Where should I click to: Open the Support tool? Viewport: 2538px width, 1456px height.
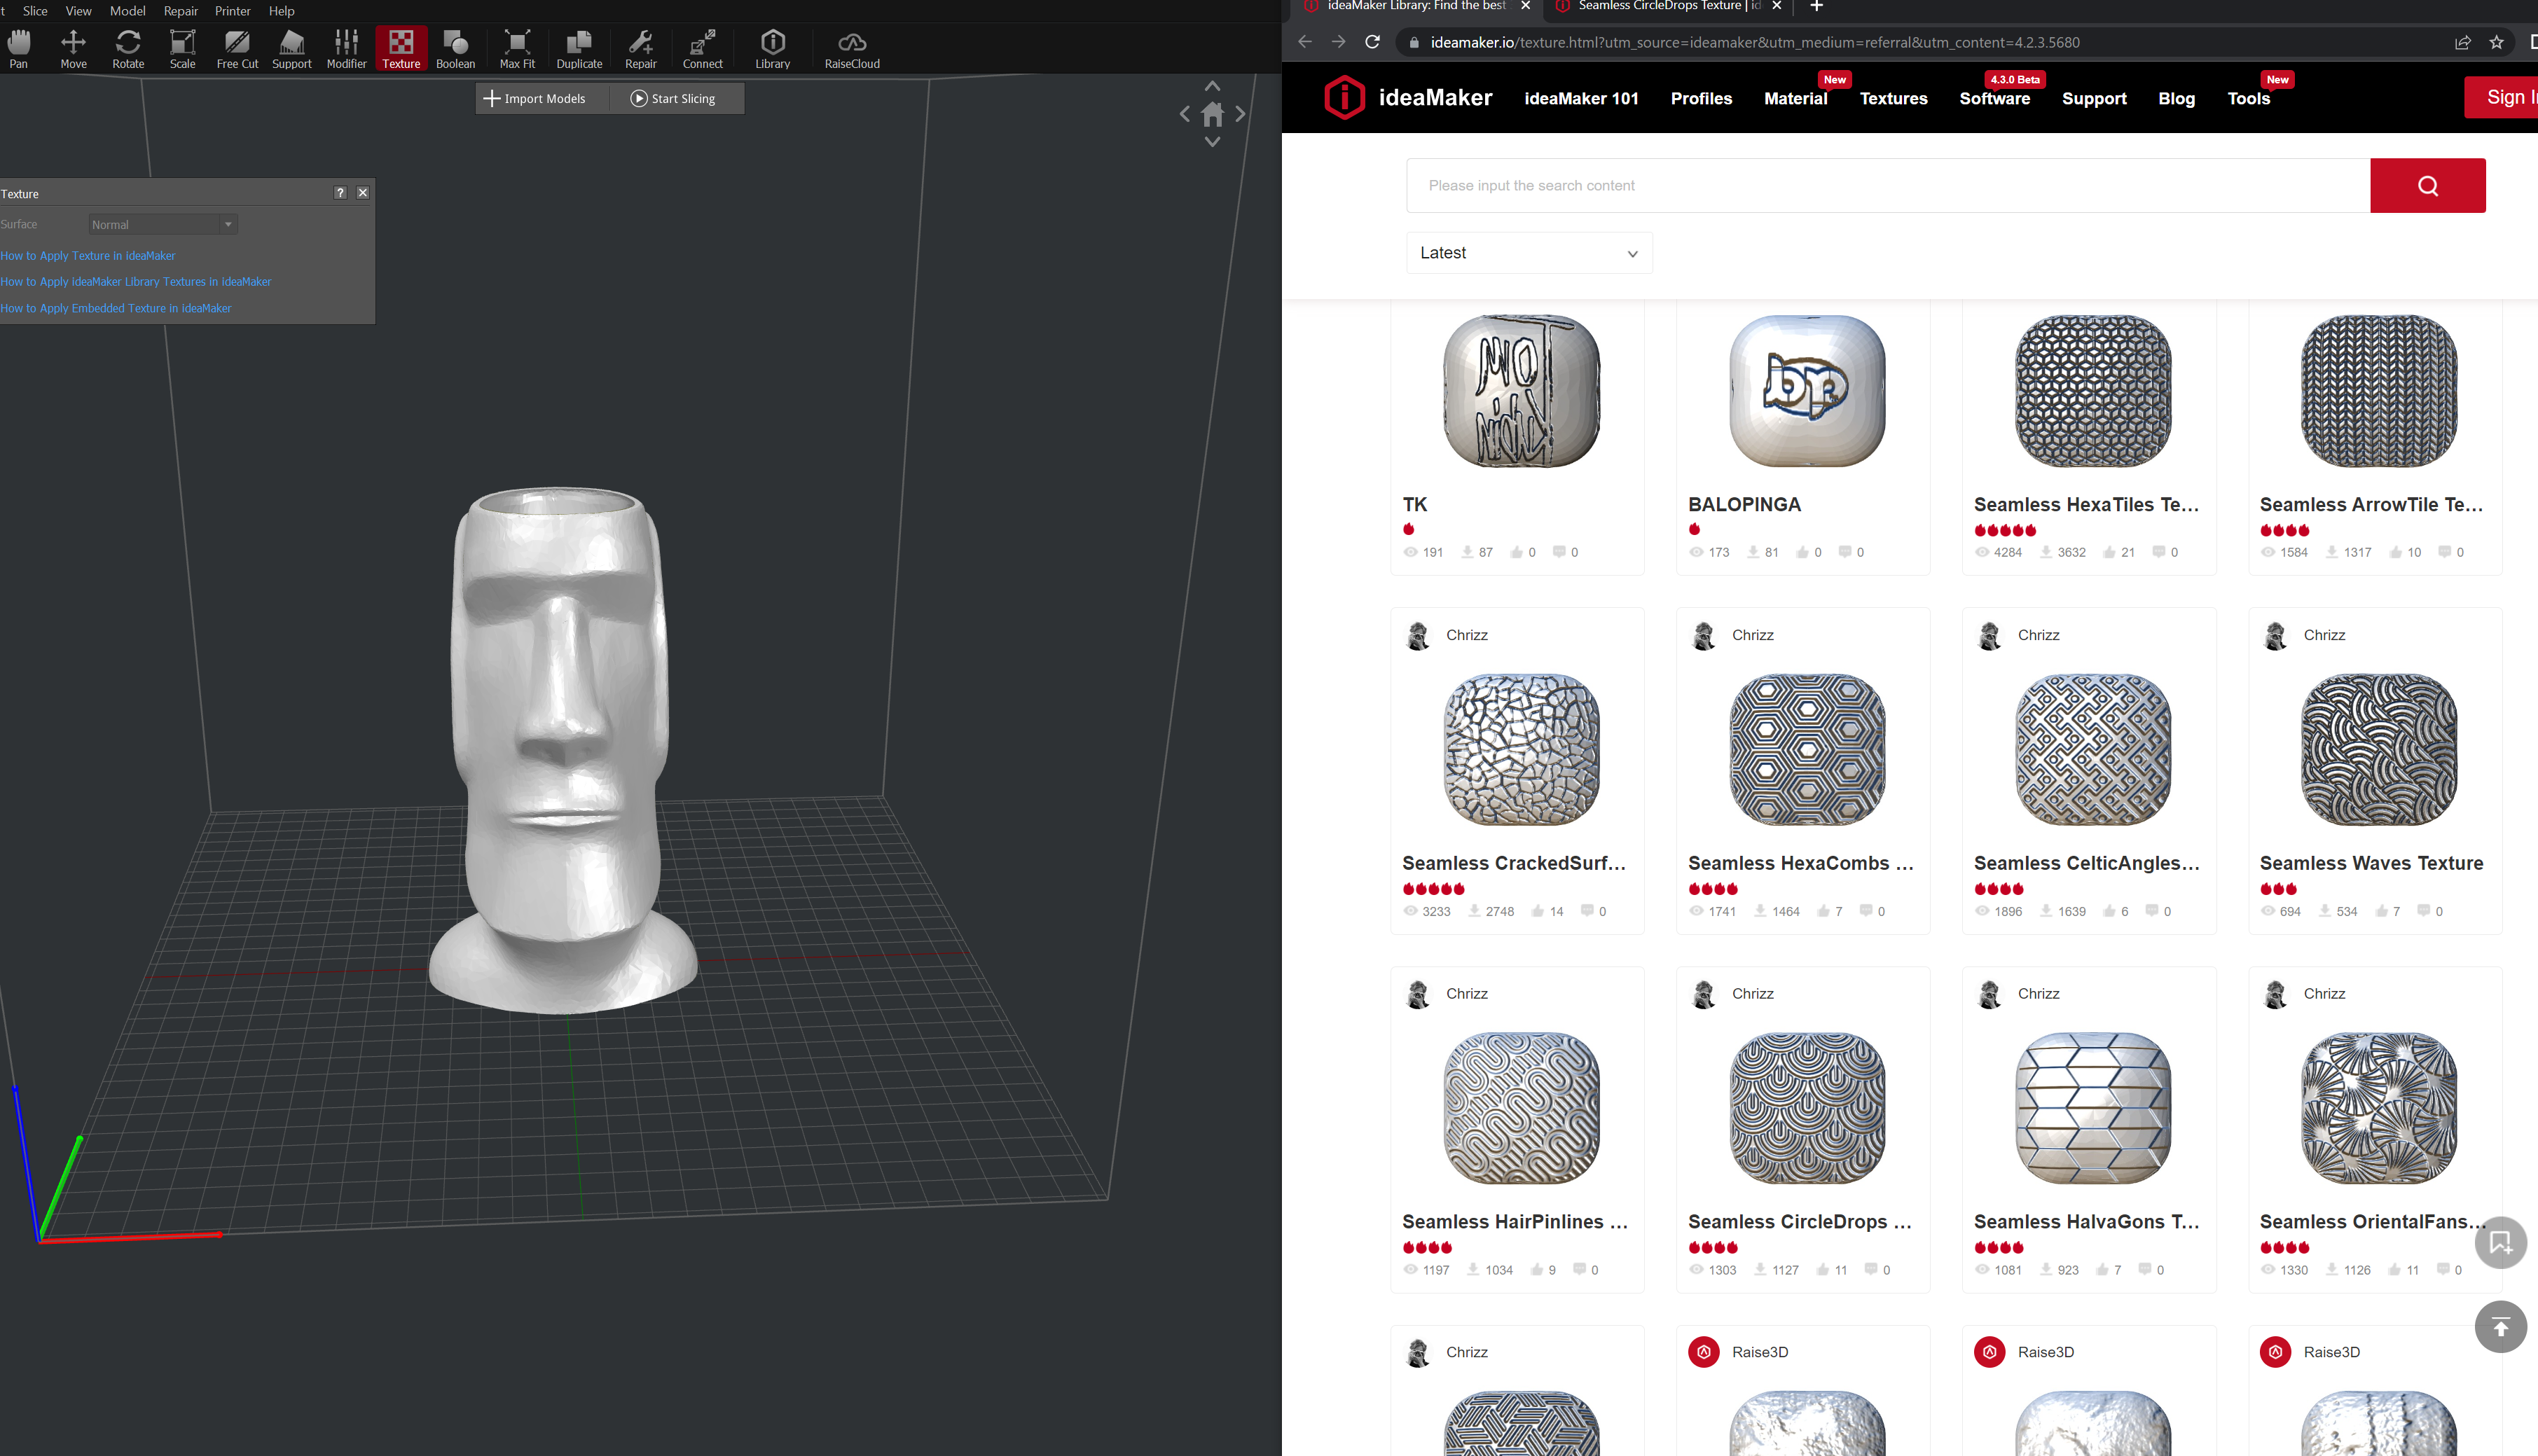click(x=292, y=49)
